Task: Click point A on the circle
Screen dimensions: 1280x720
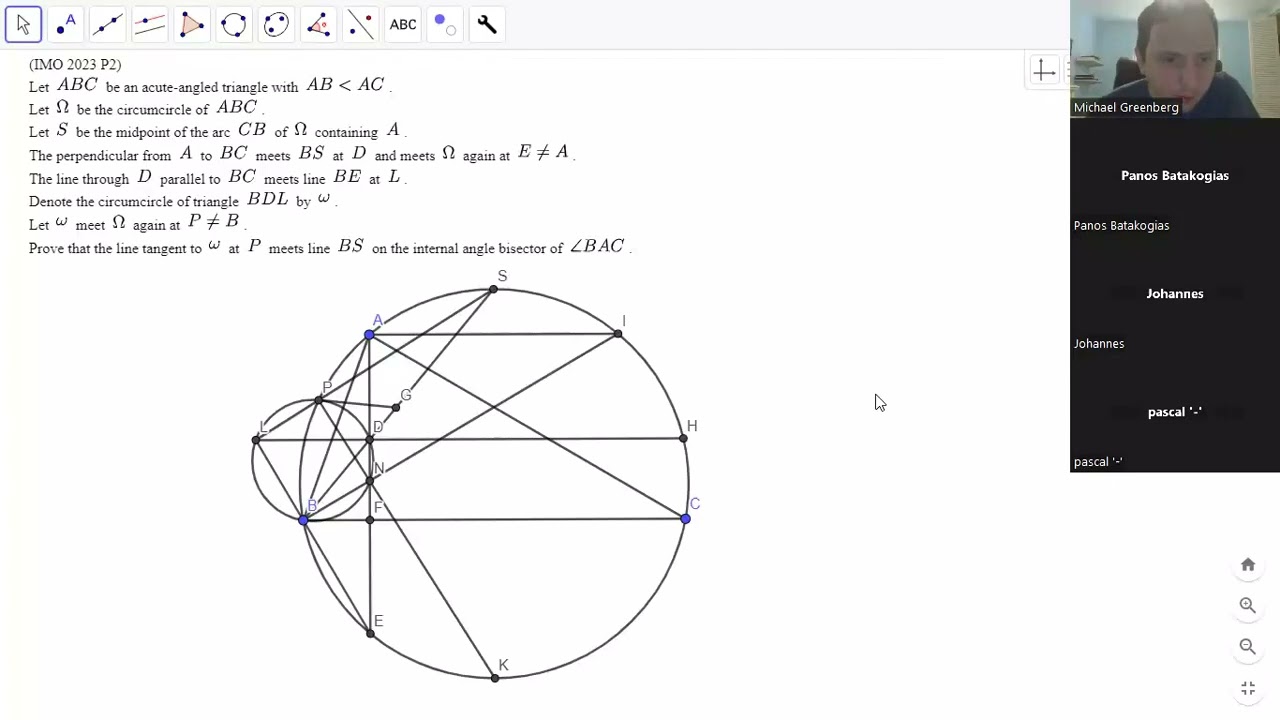Action: pos(369,335)
